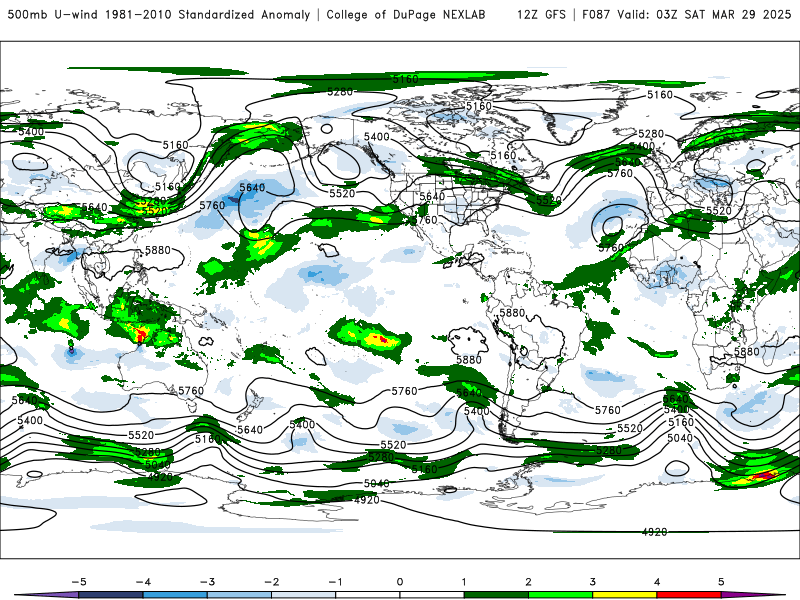Click the '5880' contour label over South America
This screenshot has width=800, height=600.
[x=512, y=312]
